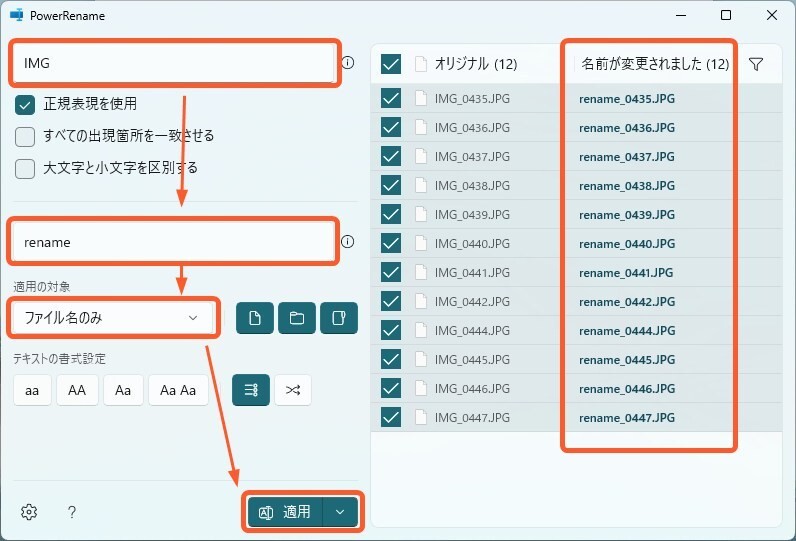Uncheck the IMG_0444.JPG checkbox

tap(391, 330)
